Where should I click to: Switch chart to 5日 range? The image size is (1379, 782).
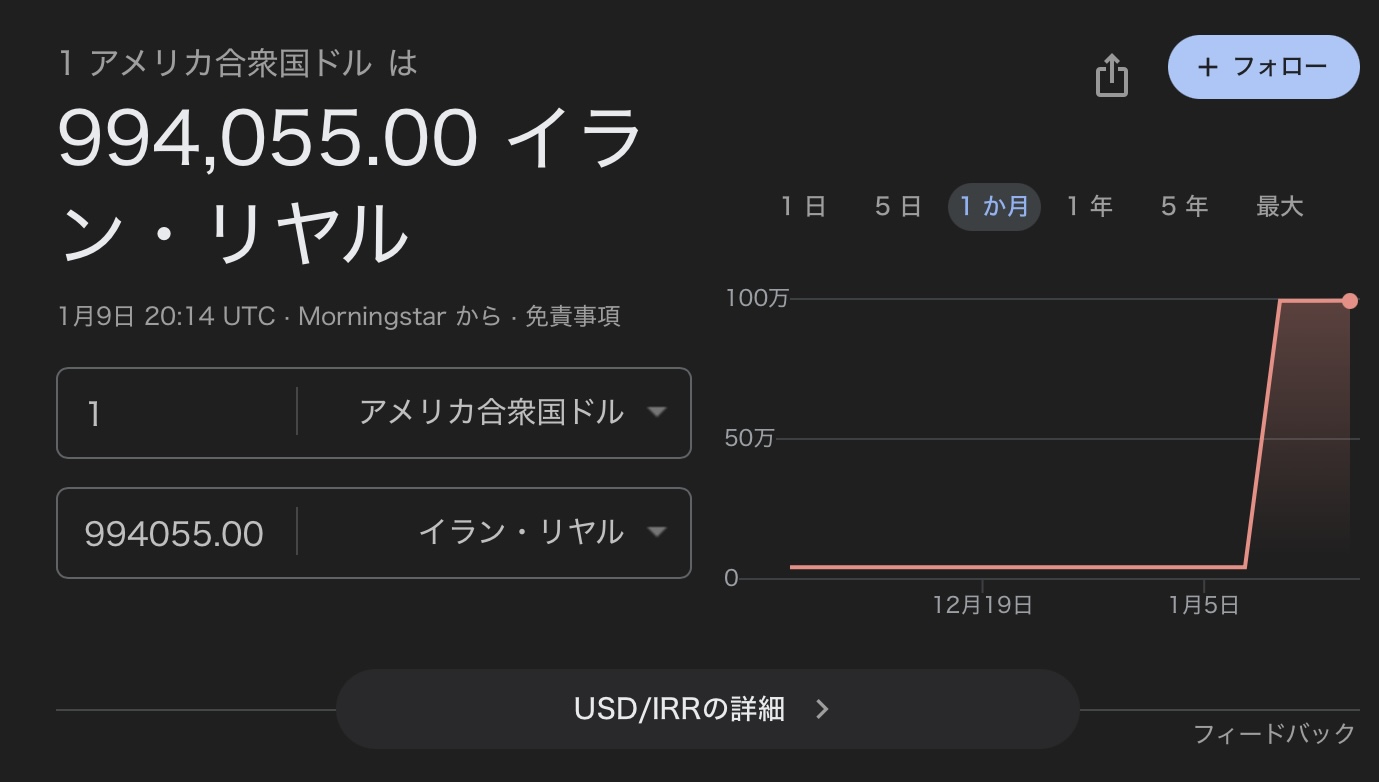point(897,207)
